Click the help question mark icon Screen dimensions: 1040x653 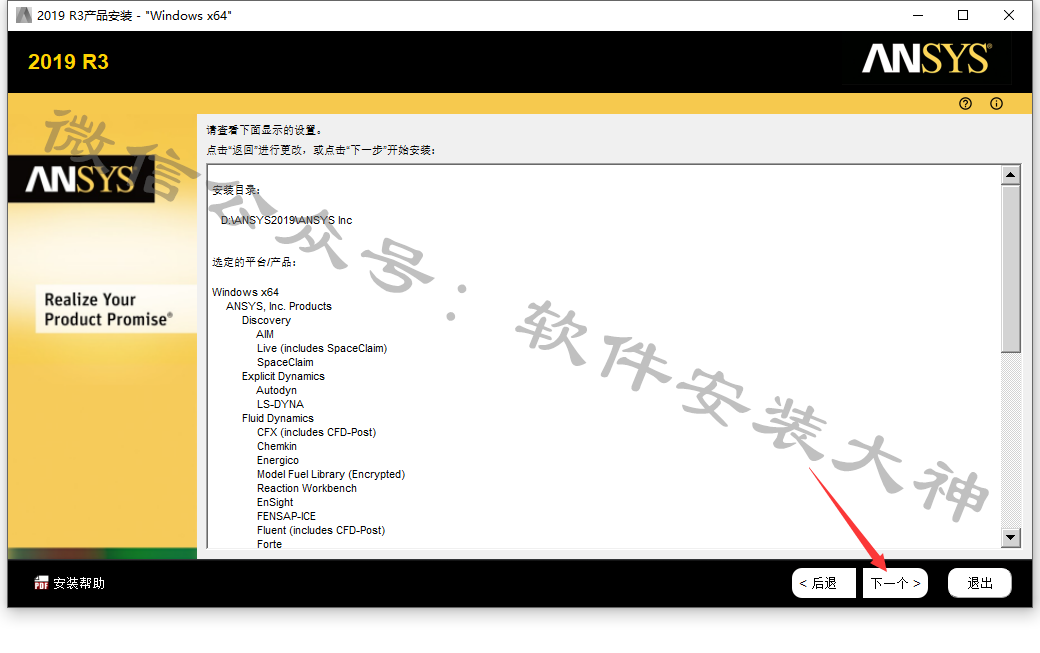[x=965, y=103]
